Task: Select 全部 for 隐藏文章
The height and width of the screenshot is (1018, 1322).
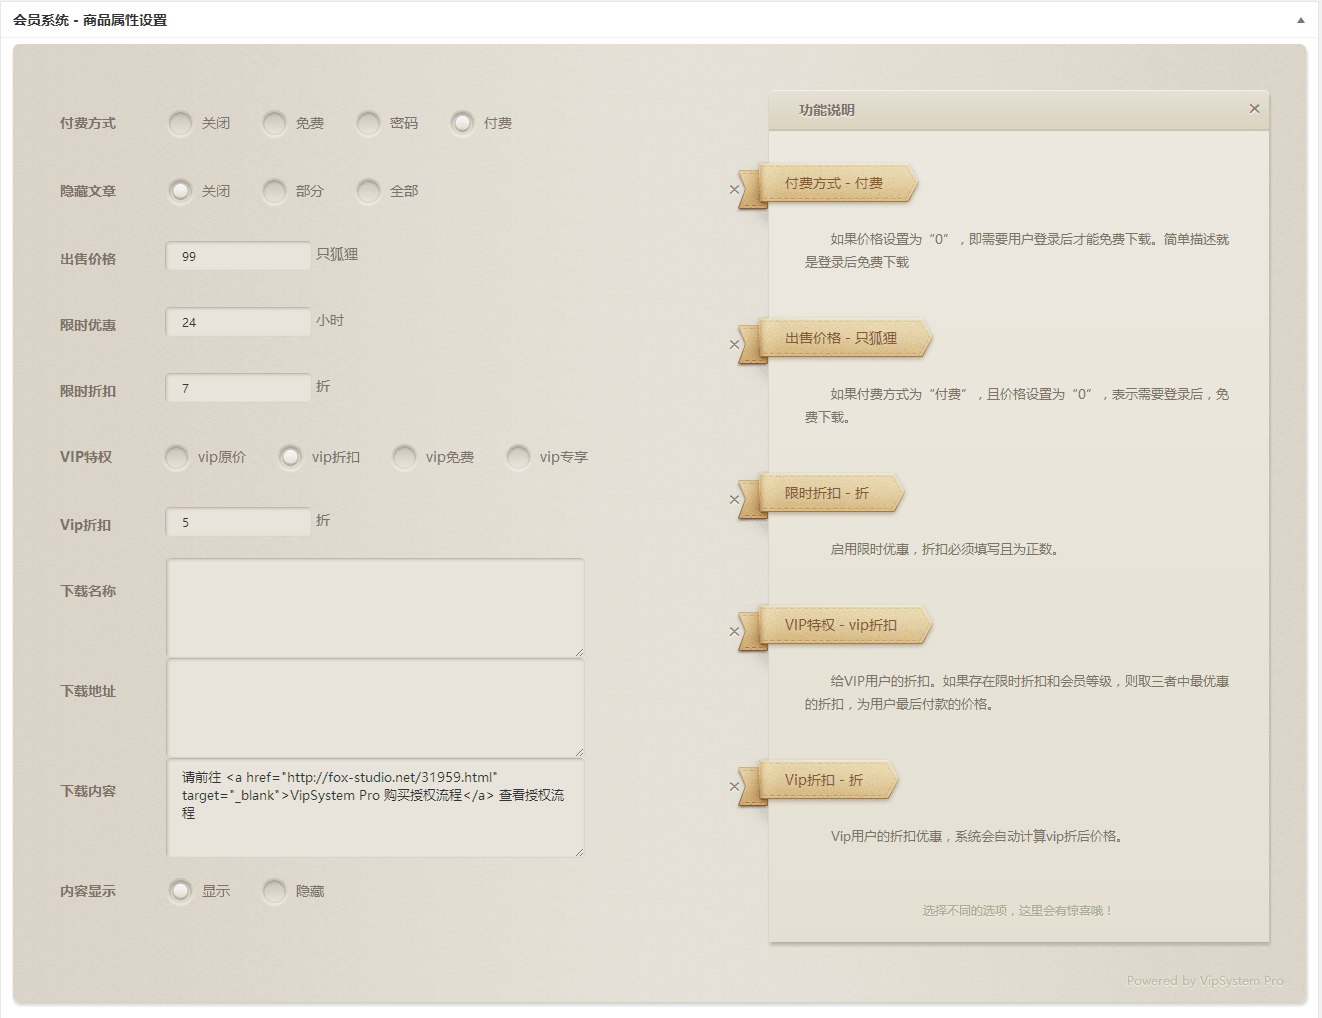Action: tap(368, 191)
